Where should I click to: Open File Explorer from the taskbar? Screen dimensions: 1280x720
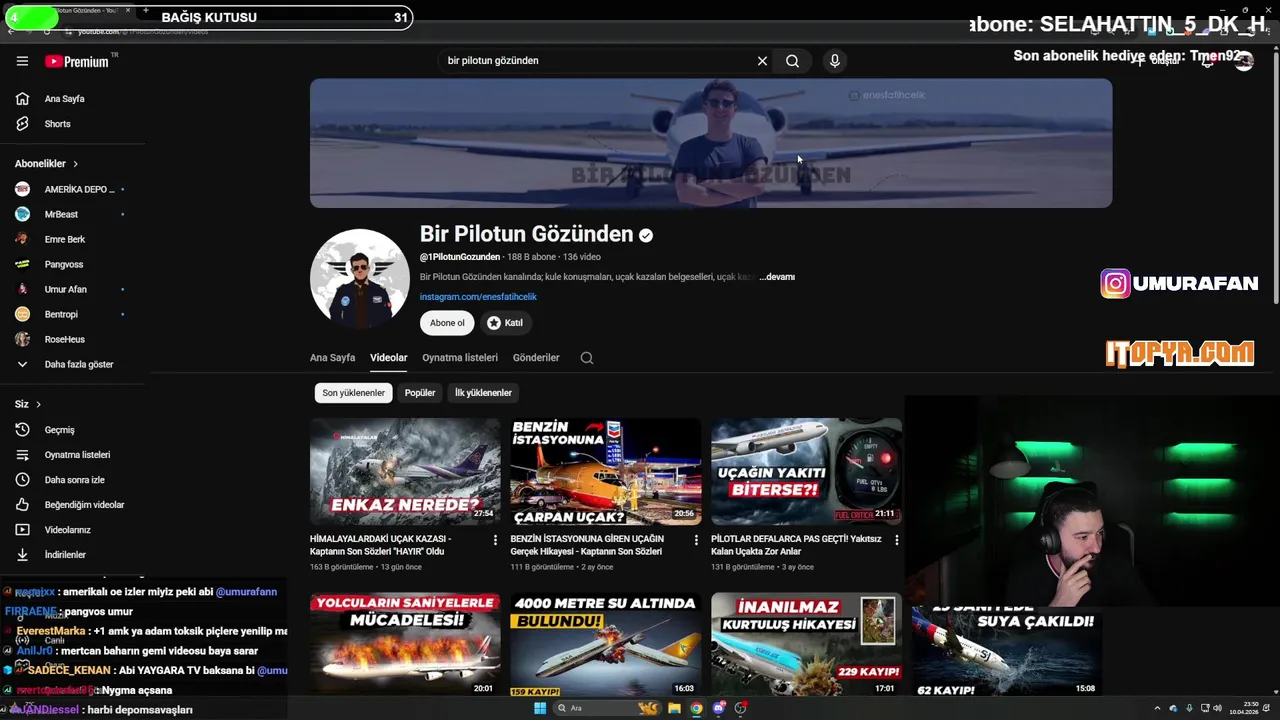point(674,708)
